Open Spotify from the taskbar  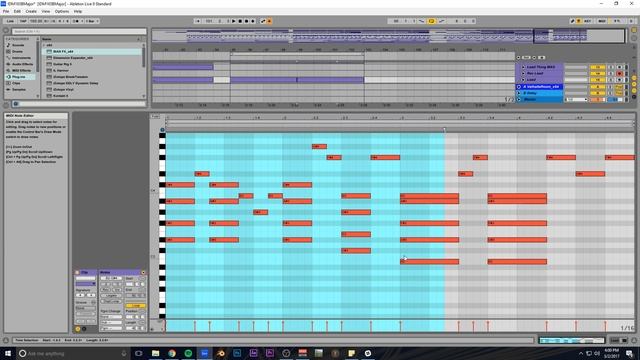click(188, 353)
